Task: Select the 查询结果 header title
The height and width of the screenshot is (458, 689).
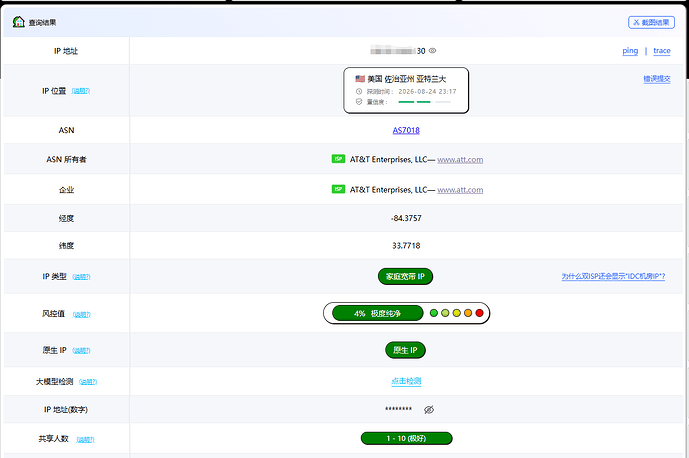Action: pyautogui.click(x=43, y=22)
